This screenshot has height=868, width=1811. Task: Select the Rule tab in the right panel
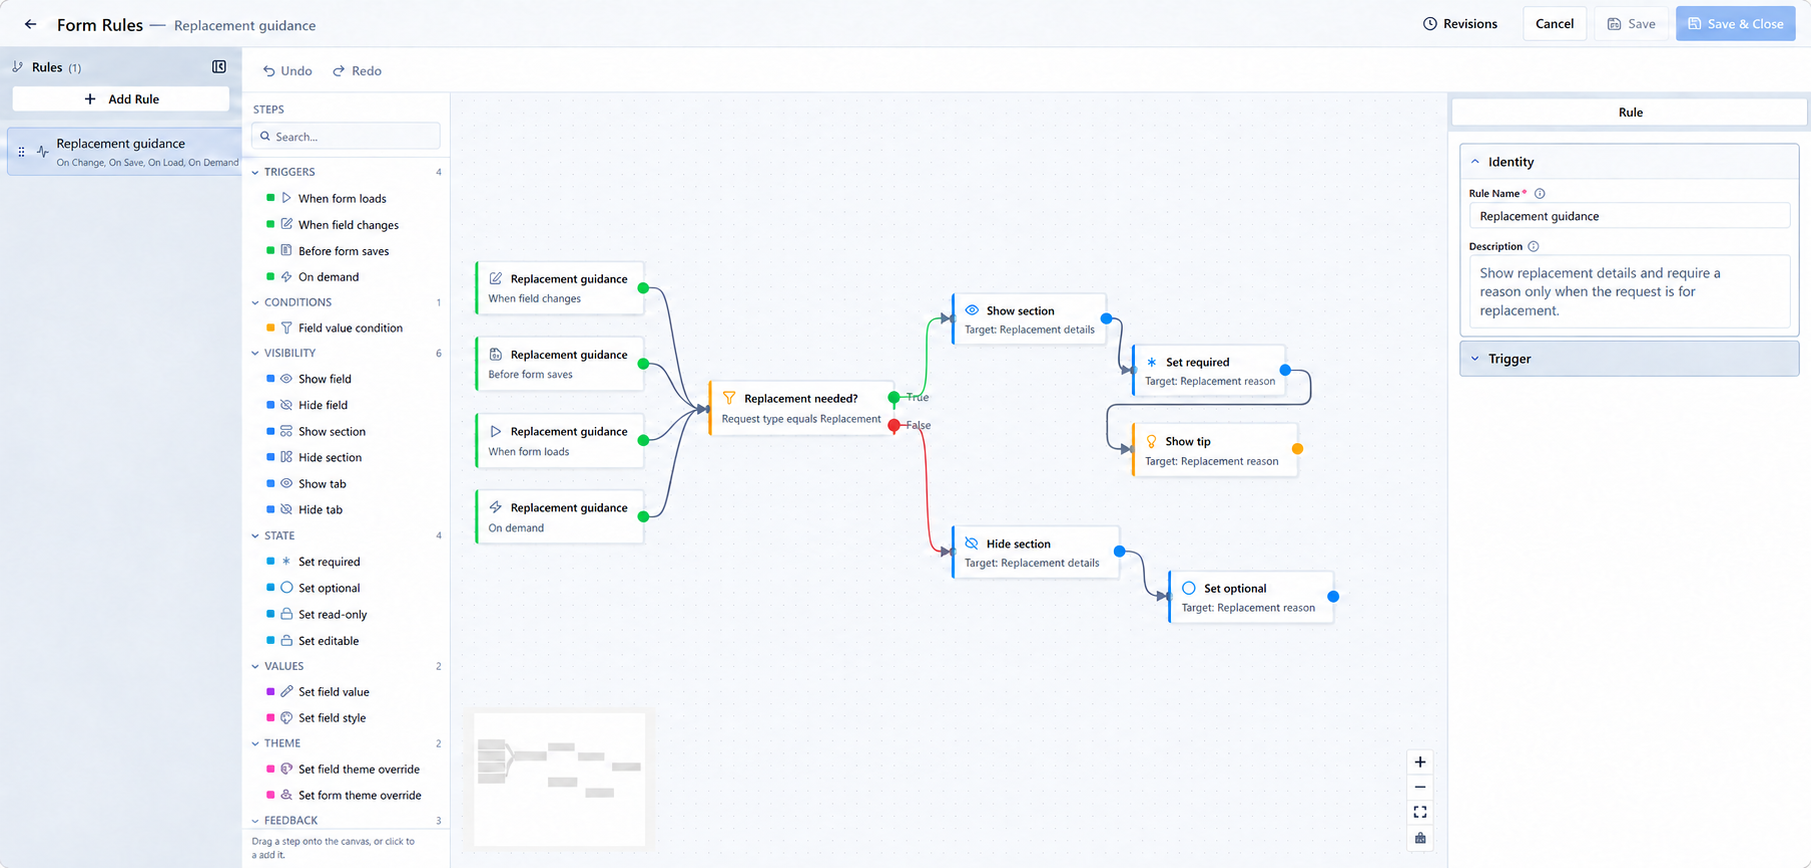point(1630,112)
